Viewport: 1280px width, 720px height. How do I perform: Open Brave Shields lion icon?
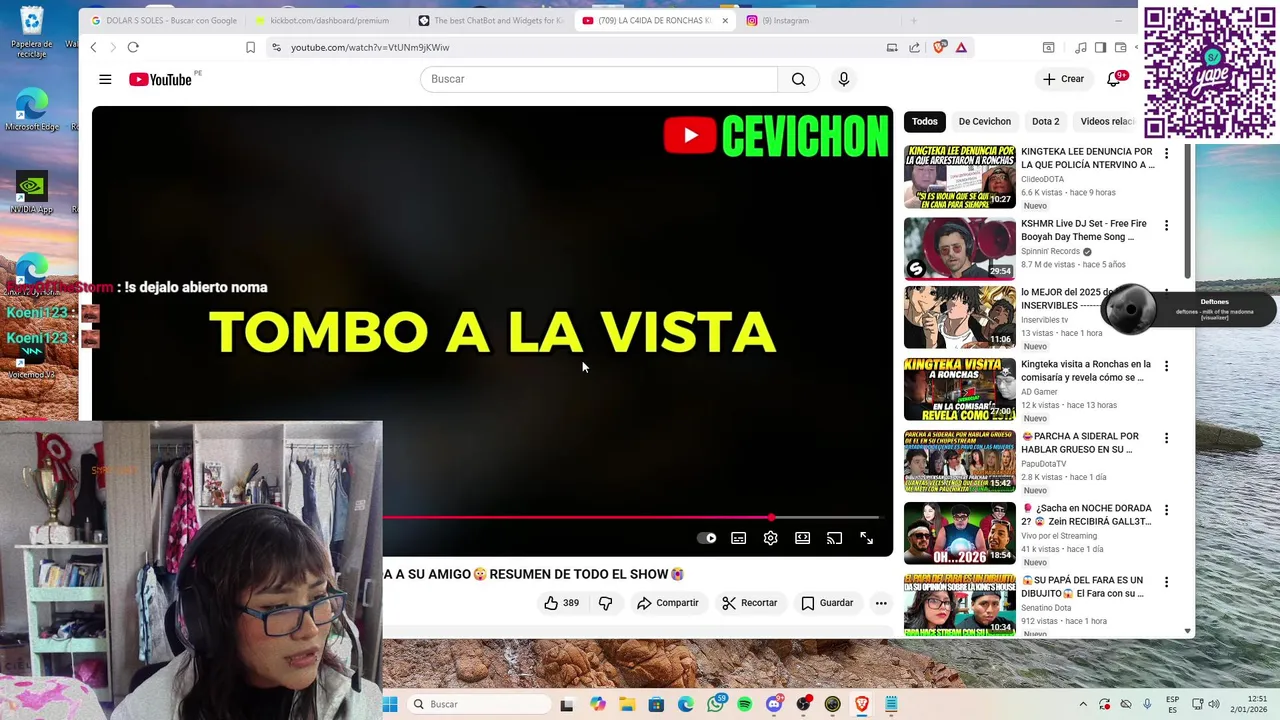(939, 47)
